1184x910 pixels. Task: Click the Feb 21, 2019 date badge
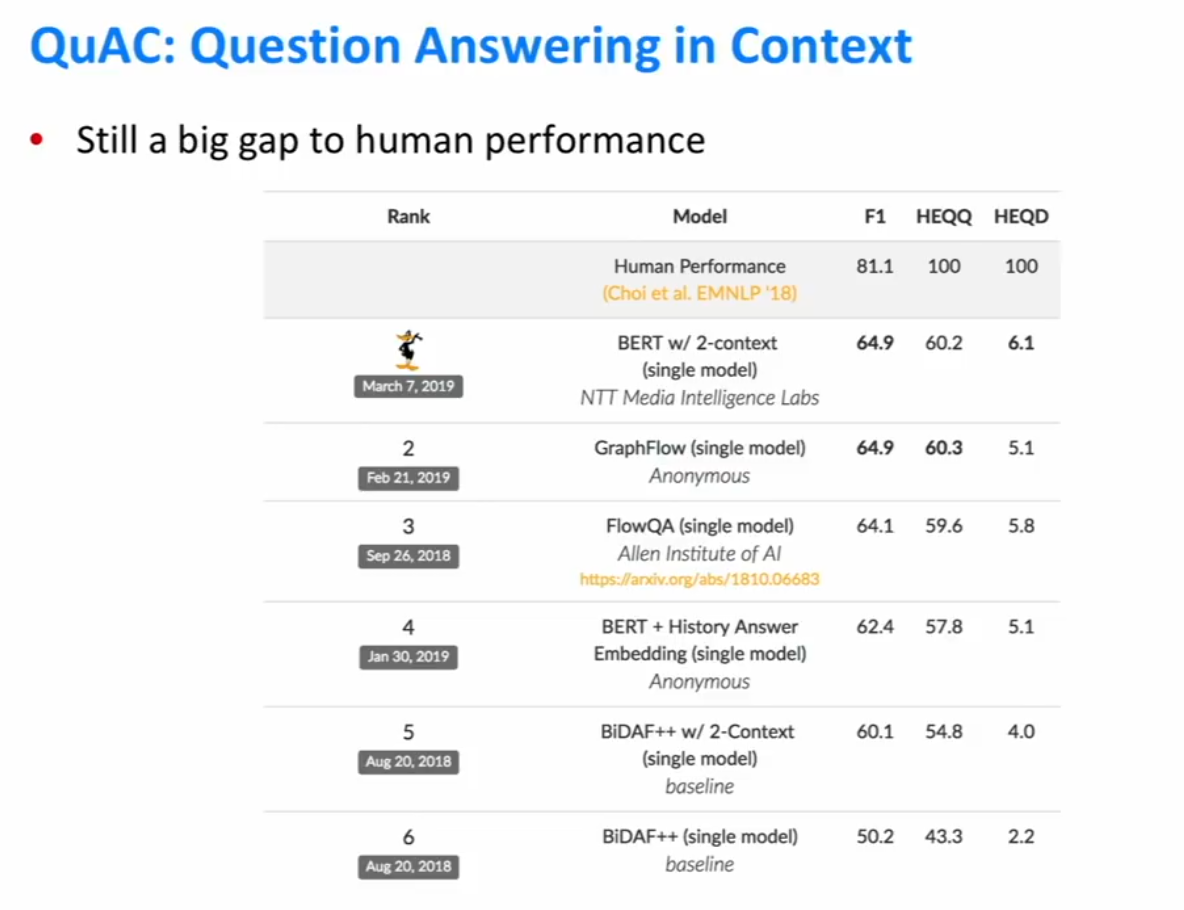tap(409, 478)
